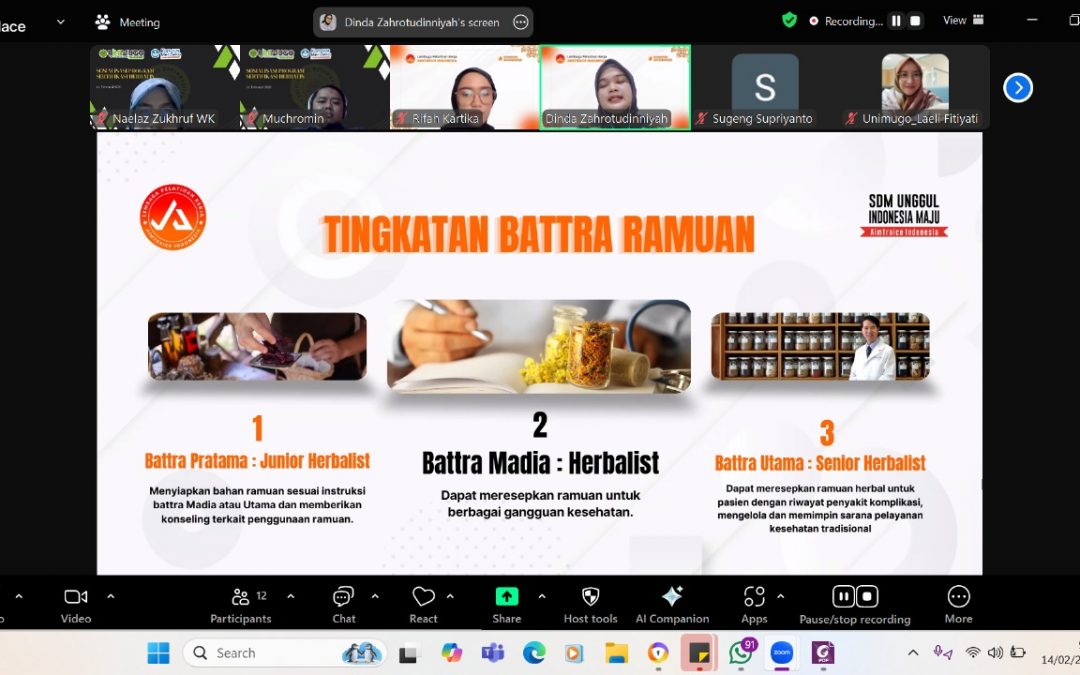Open Microsoft Teams from taskbar
The width and height of the screenshot is (1080, 675).
pos(492,653)
